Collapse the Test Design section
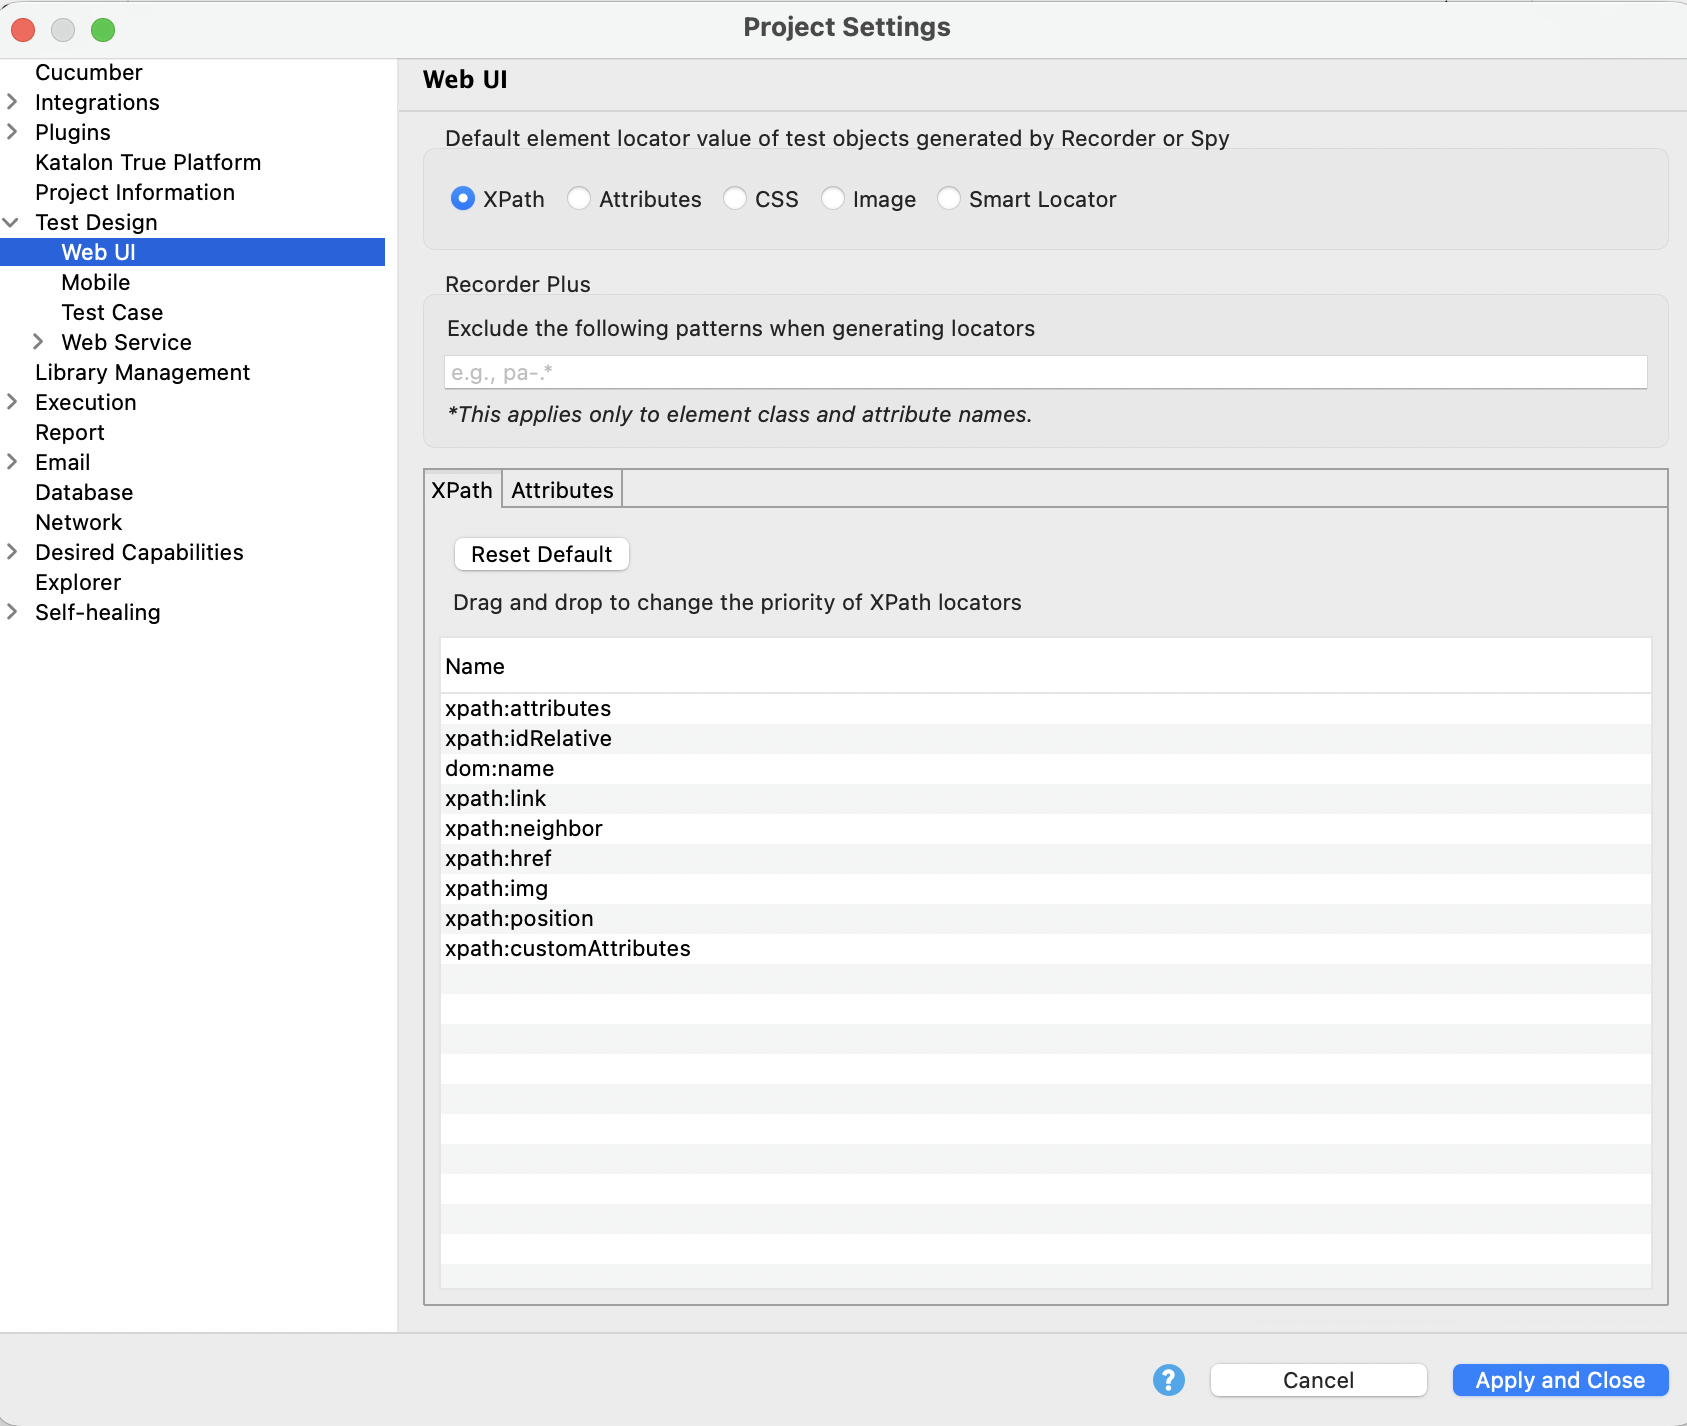Viewport: 1687px width, 1426px height. click(x=12, y=222)
